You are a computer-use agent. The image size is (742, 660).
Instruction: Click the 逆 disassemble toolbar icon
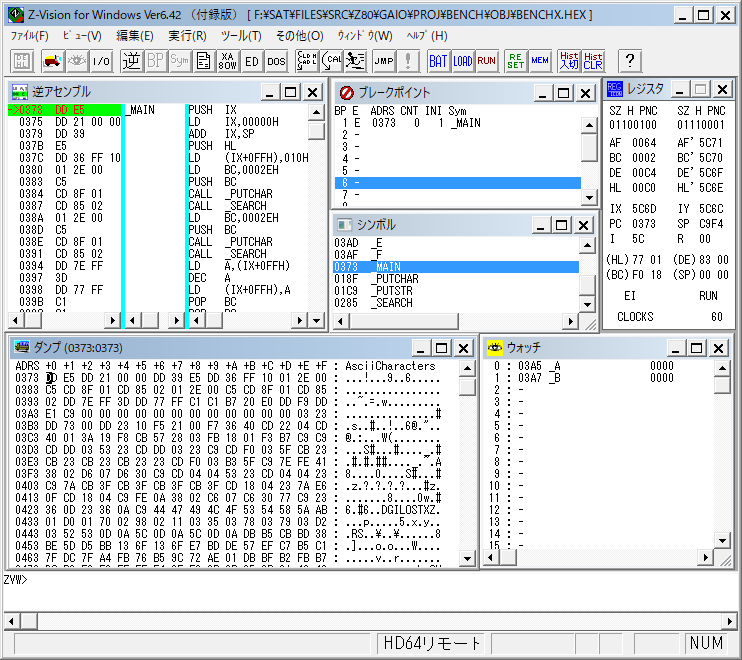132,61
